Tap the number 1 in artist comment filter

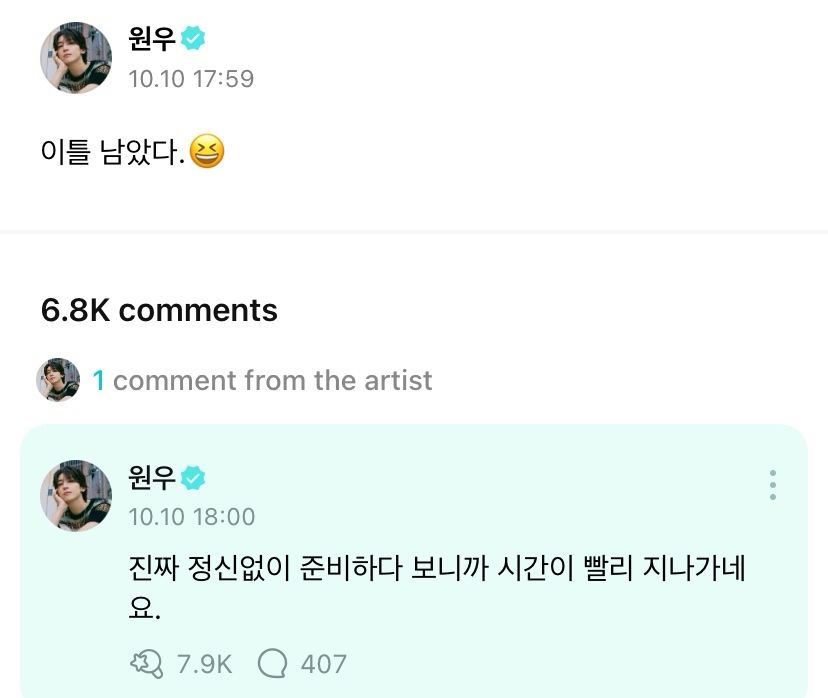(98, 381)
